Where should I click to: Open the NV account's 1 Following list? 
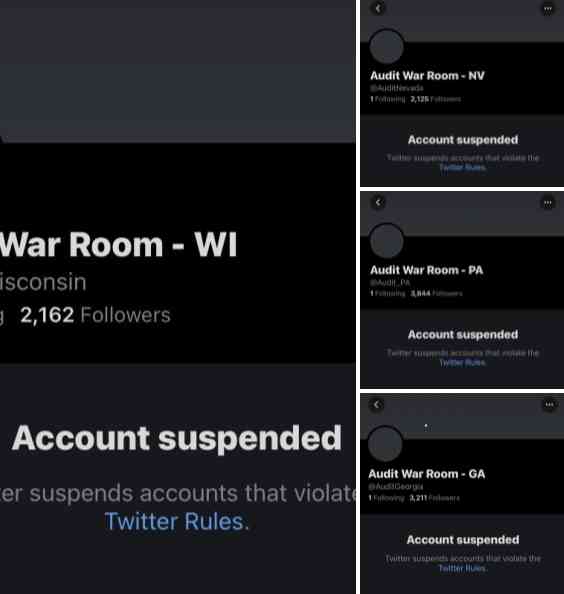tap(387, 99)
